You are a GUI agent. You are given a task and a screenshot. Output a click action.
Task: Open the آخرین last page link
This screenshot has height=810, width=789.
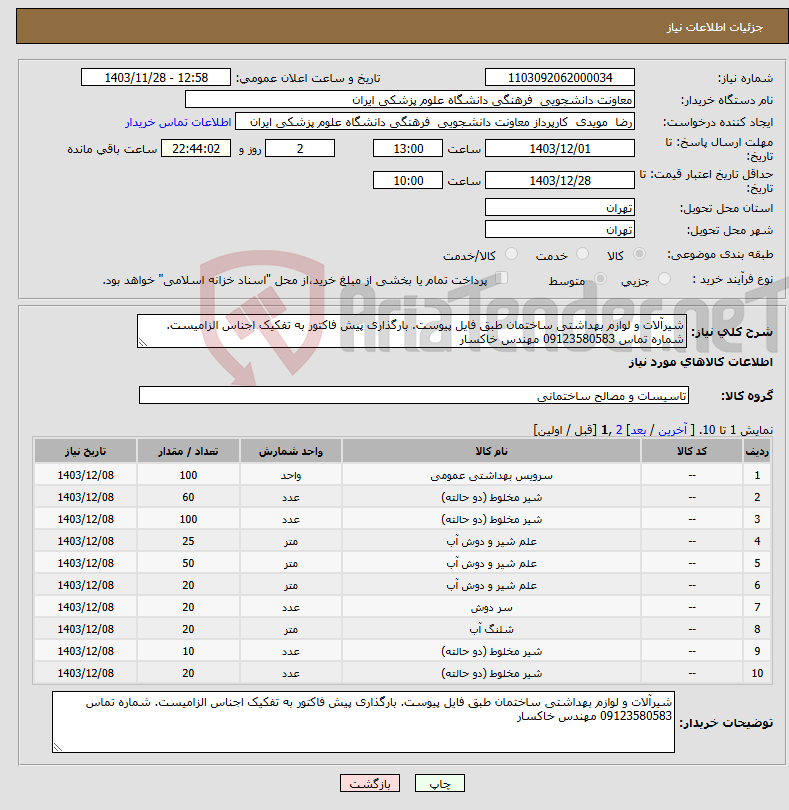(x=673, y=430)
